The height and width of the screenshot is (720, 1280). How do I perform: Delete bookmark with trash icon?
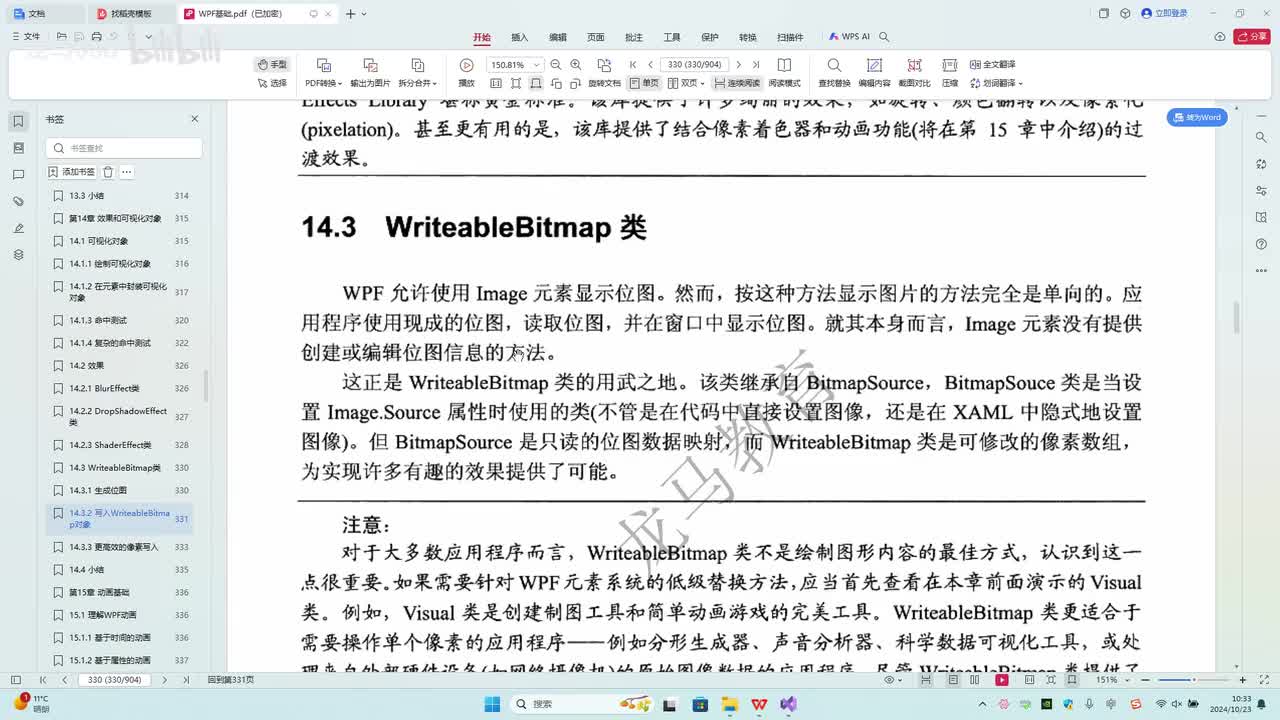click(109, 172)
